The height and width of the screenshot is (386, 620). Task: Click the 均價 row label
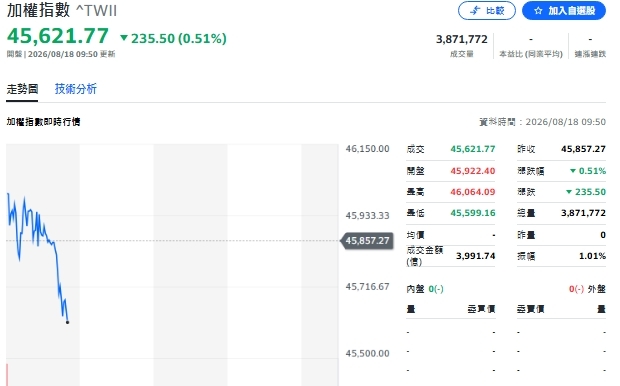point(415,235)
